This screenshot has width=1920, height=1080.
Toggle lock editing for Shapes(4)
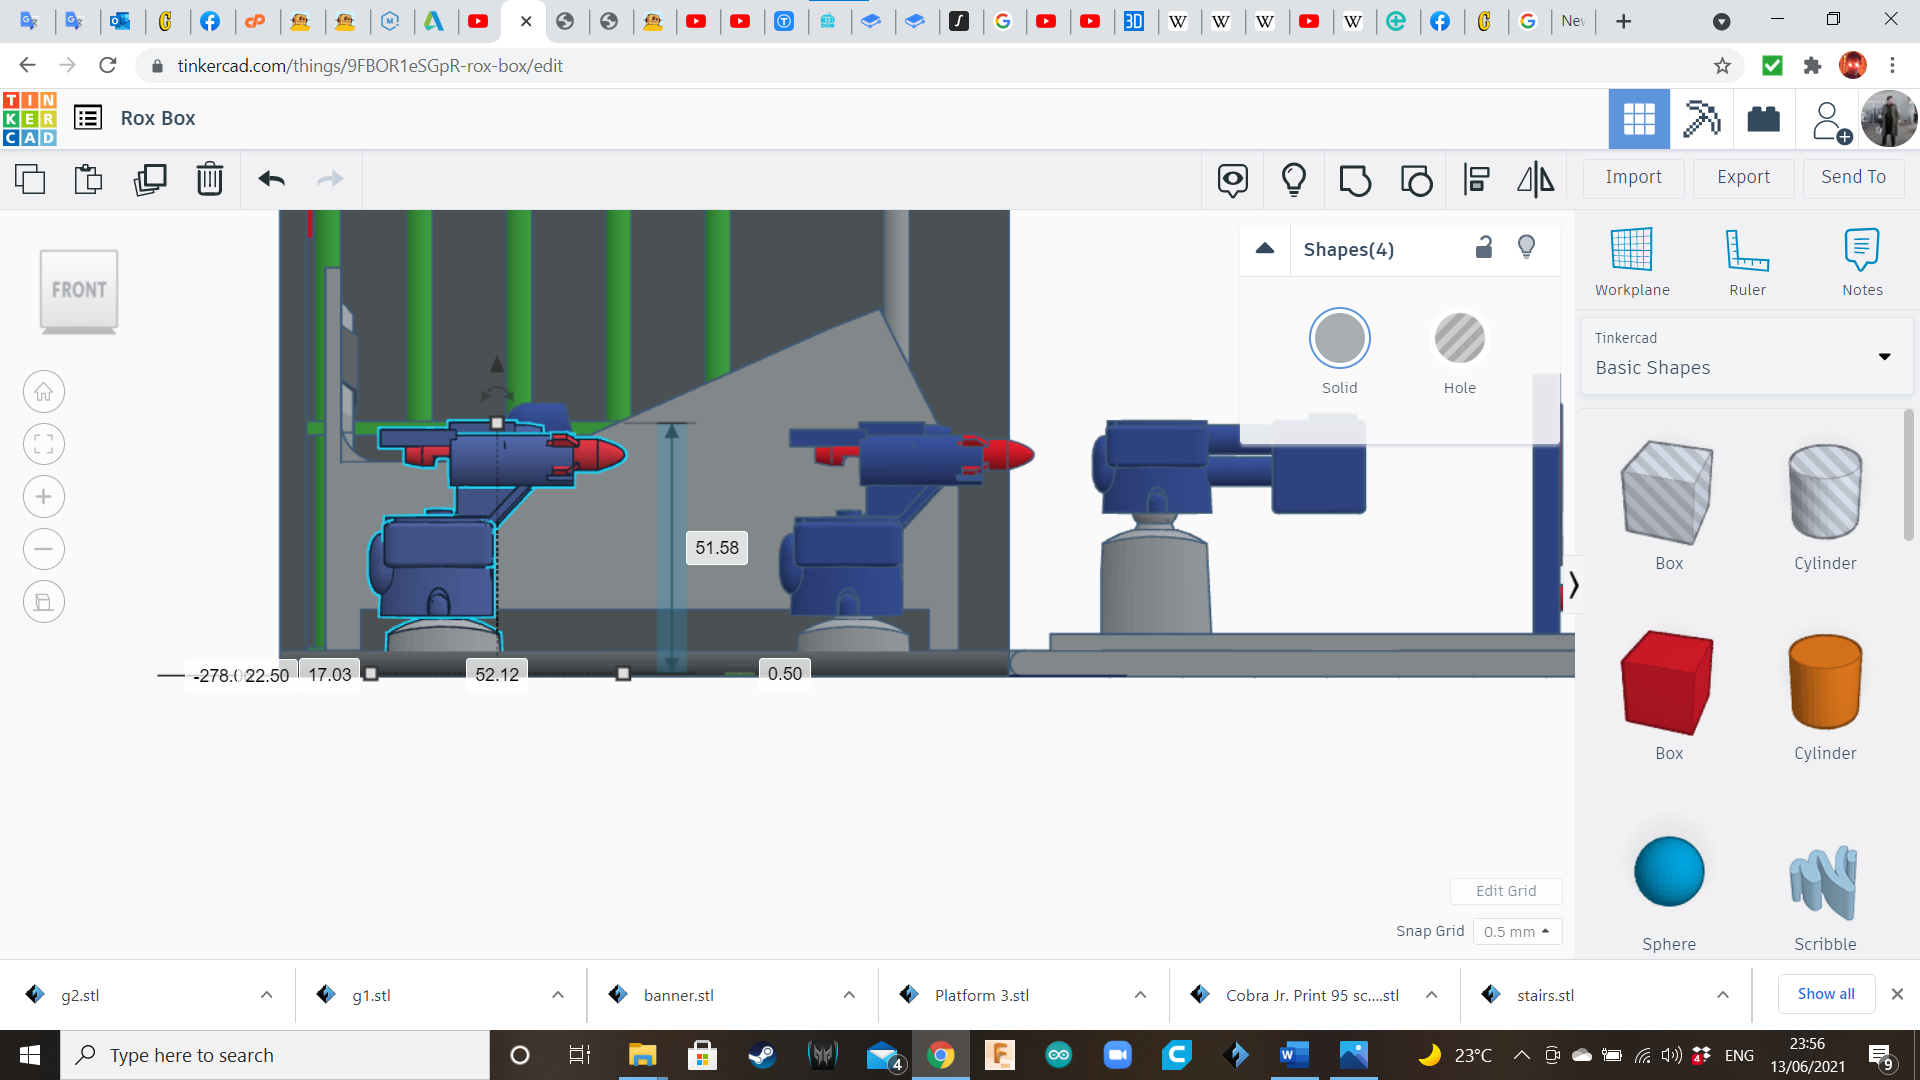(x=1484, y=248)
